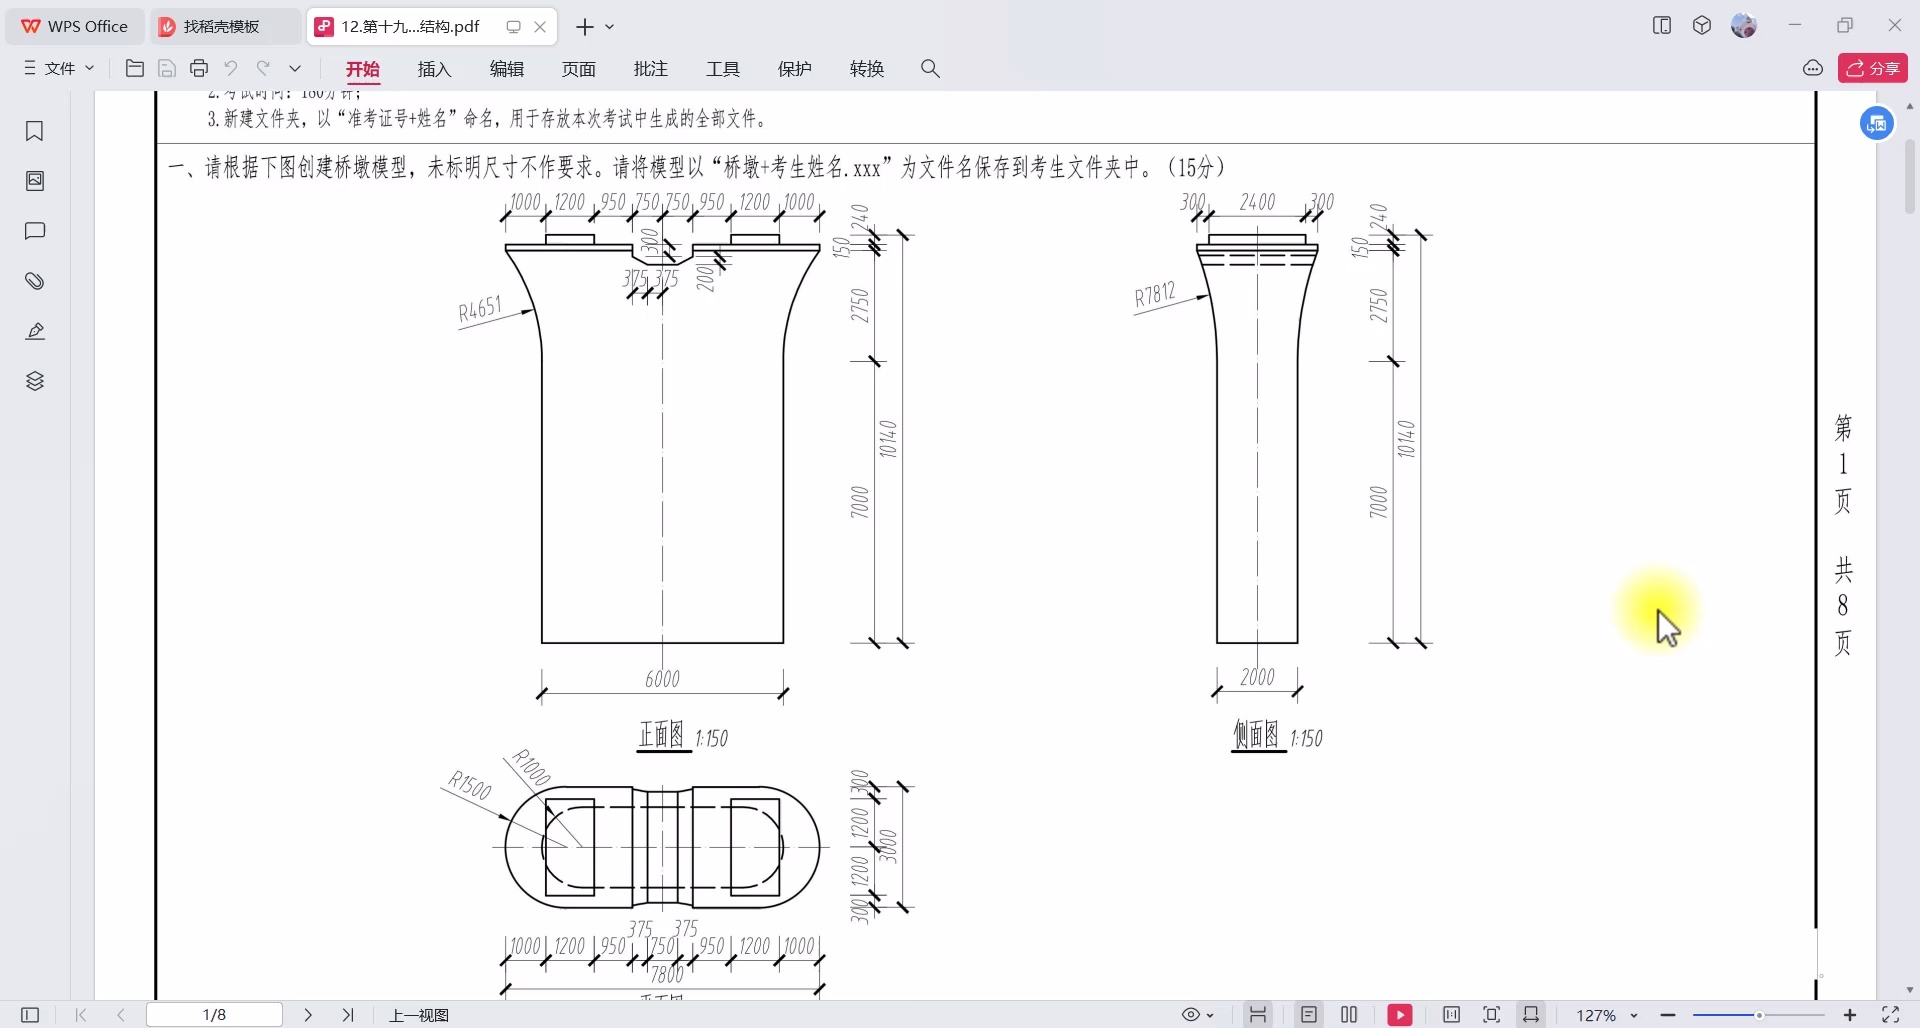Click the red 分享 share button
The width and height of the screenshot is (1920, 1028).
[1873, 68]
